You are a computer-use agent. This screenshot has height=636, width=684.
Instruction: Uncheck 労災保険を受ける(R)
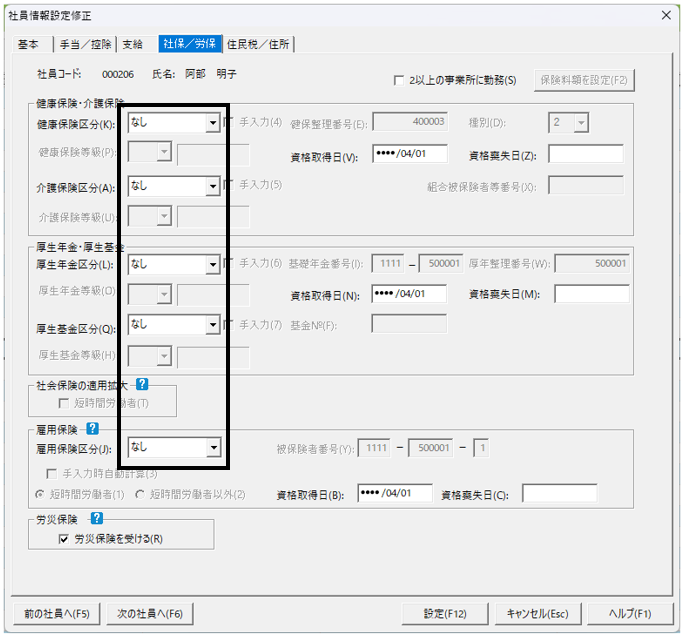64,539
